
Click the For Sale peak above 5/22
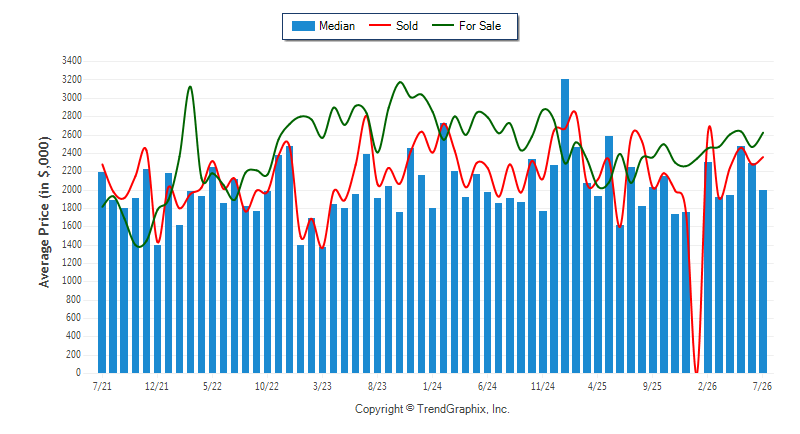pos(190,87)
